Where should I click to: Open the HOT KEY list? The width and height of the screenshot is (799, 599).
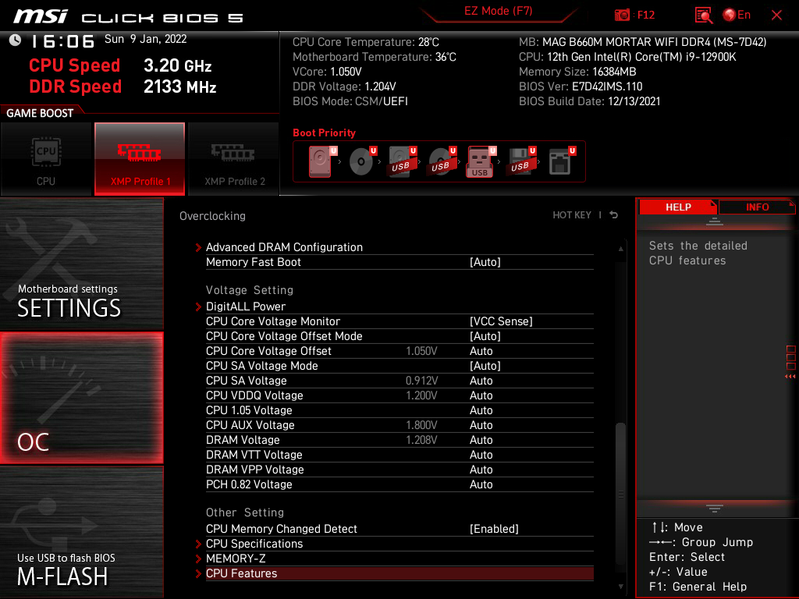pos(572,215)
